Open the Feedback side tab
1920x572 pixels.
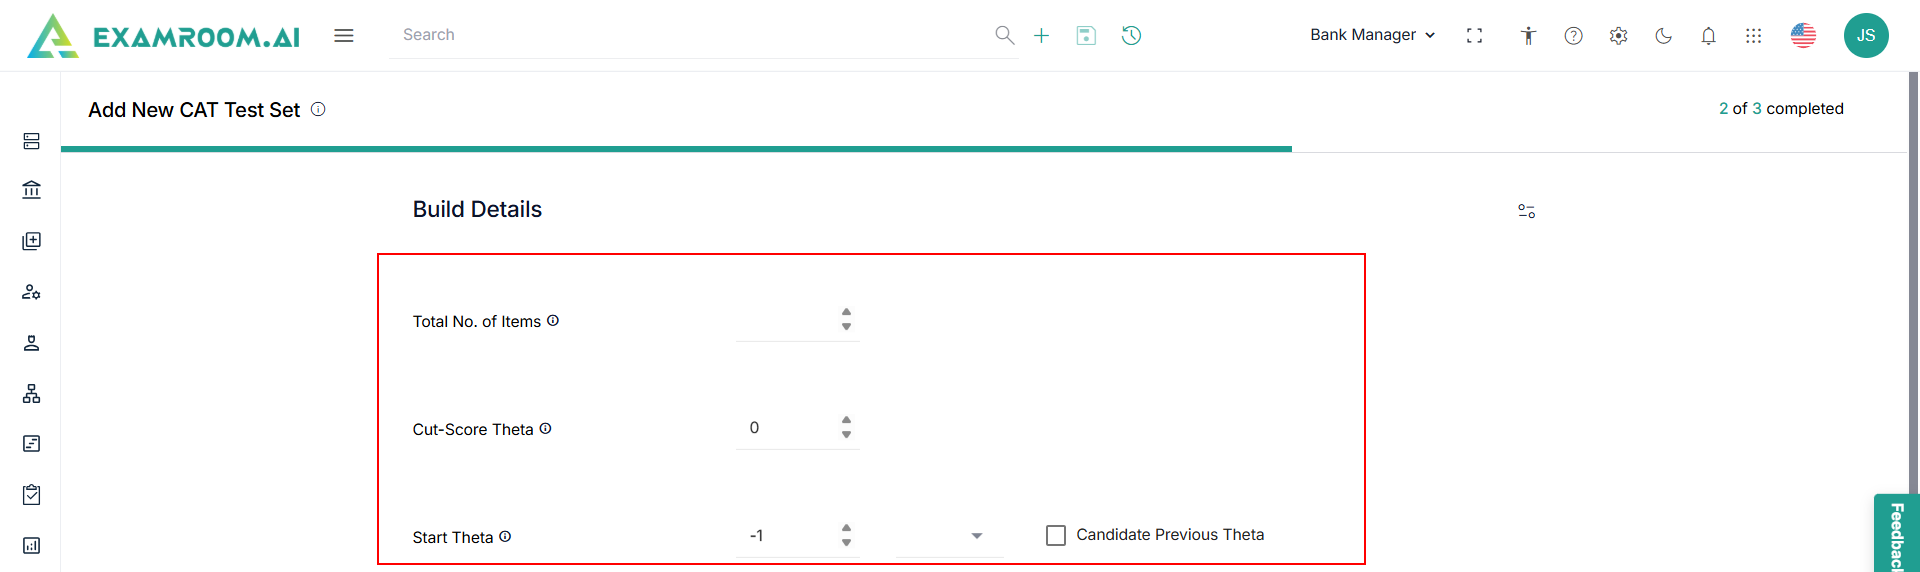point(1896,535)
